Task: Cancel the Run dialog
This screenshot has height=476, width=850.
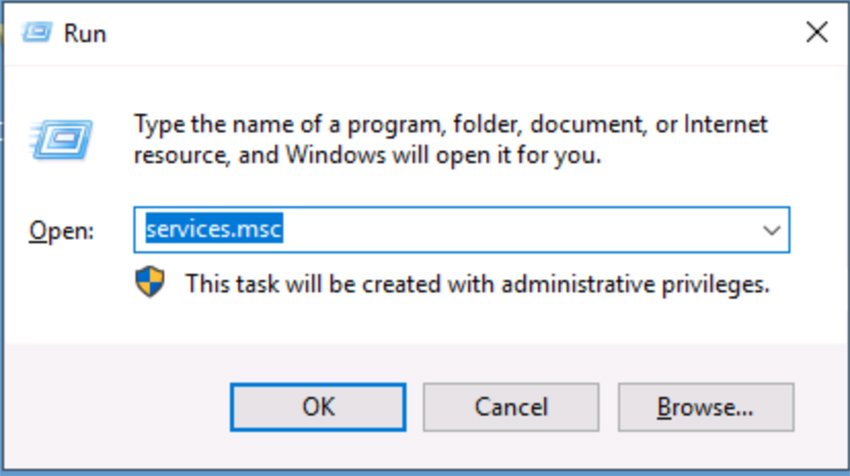Action: (510, 407)
